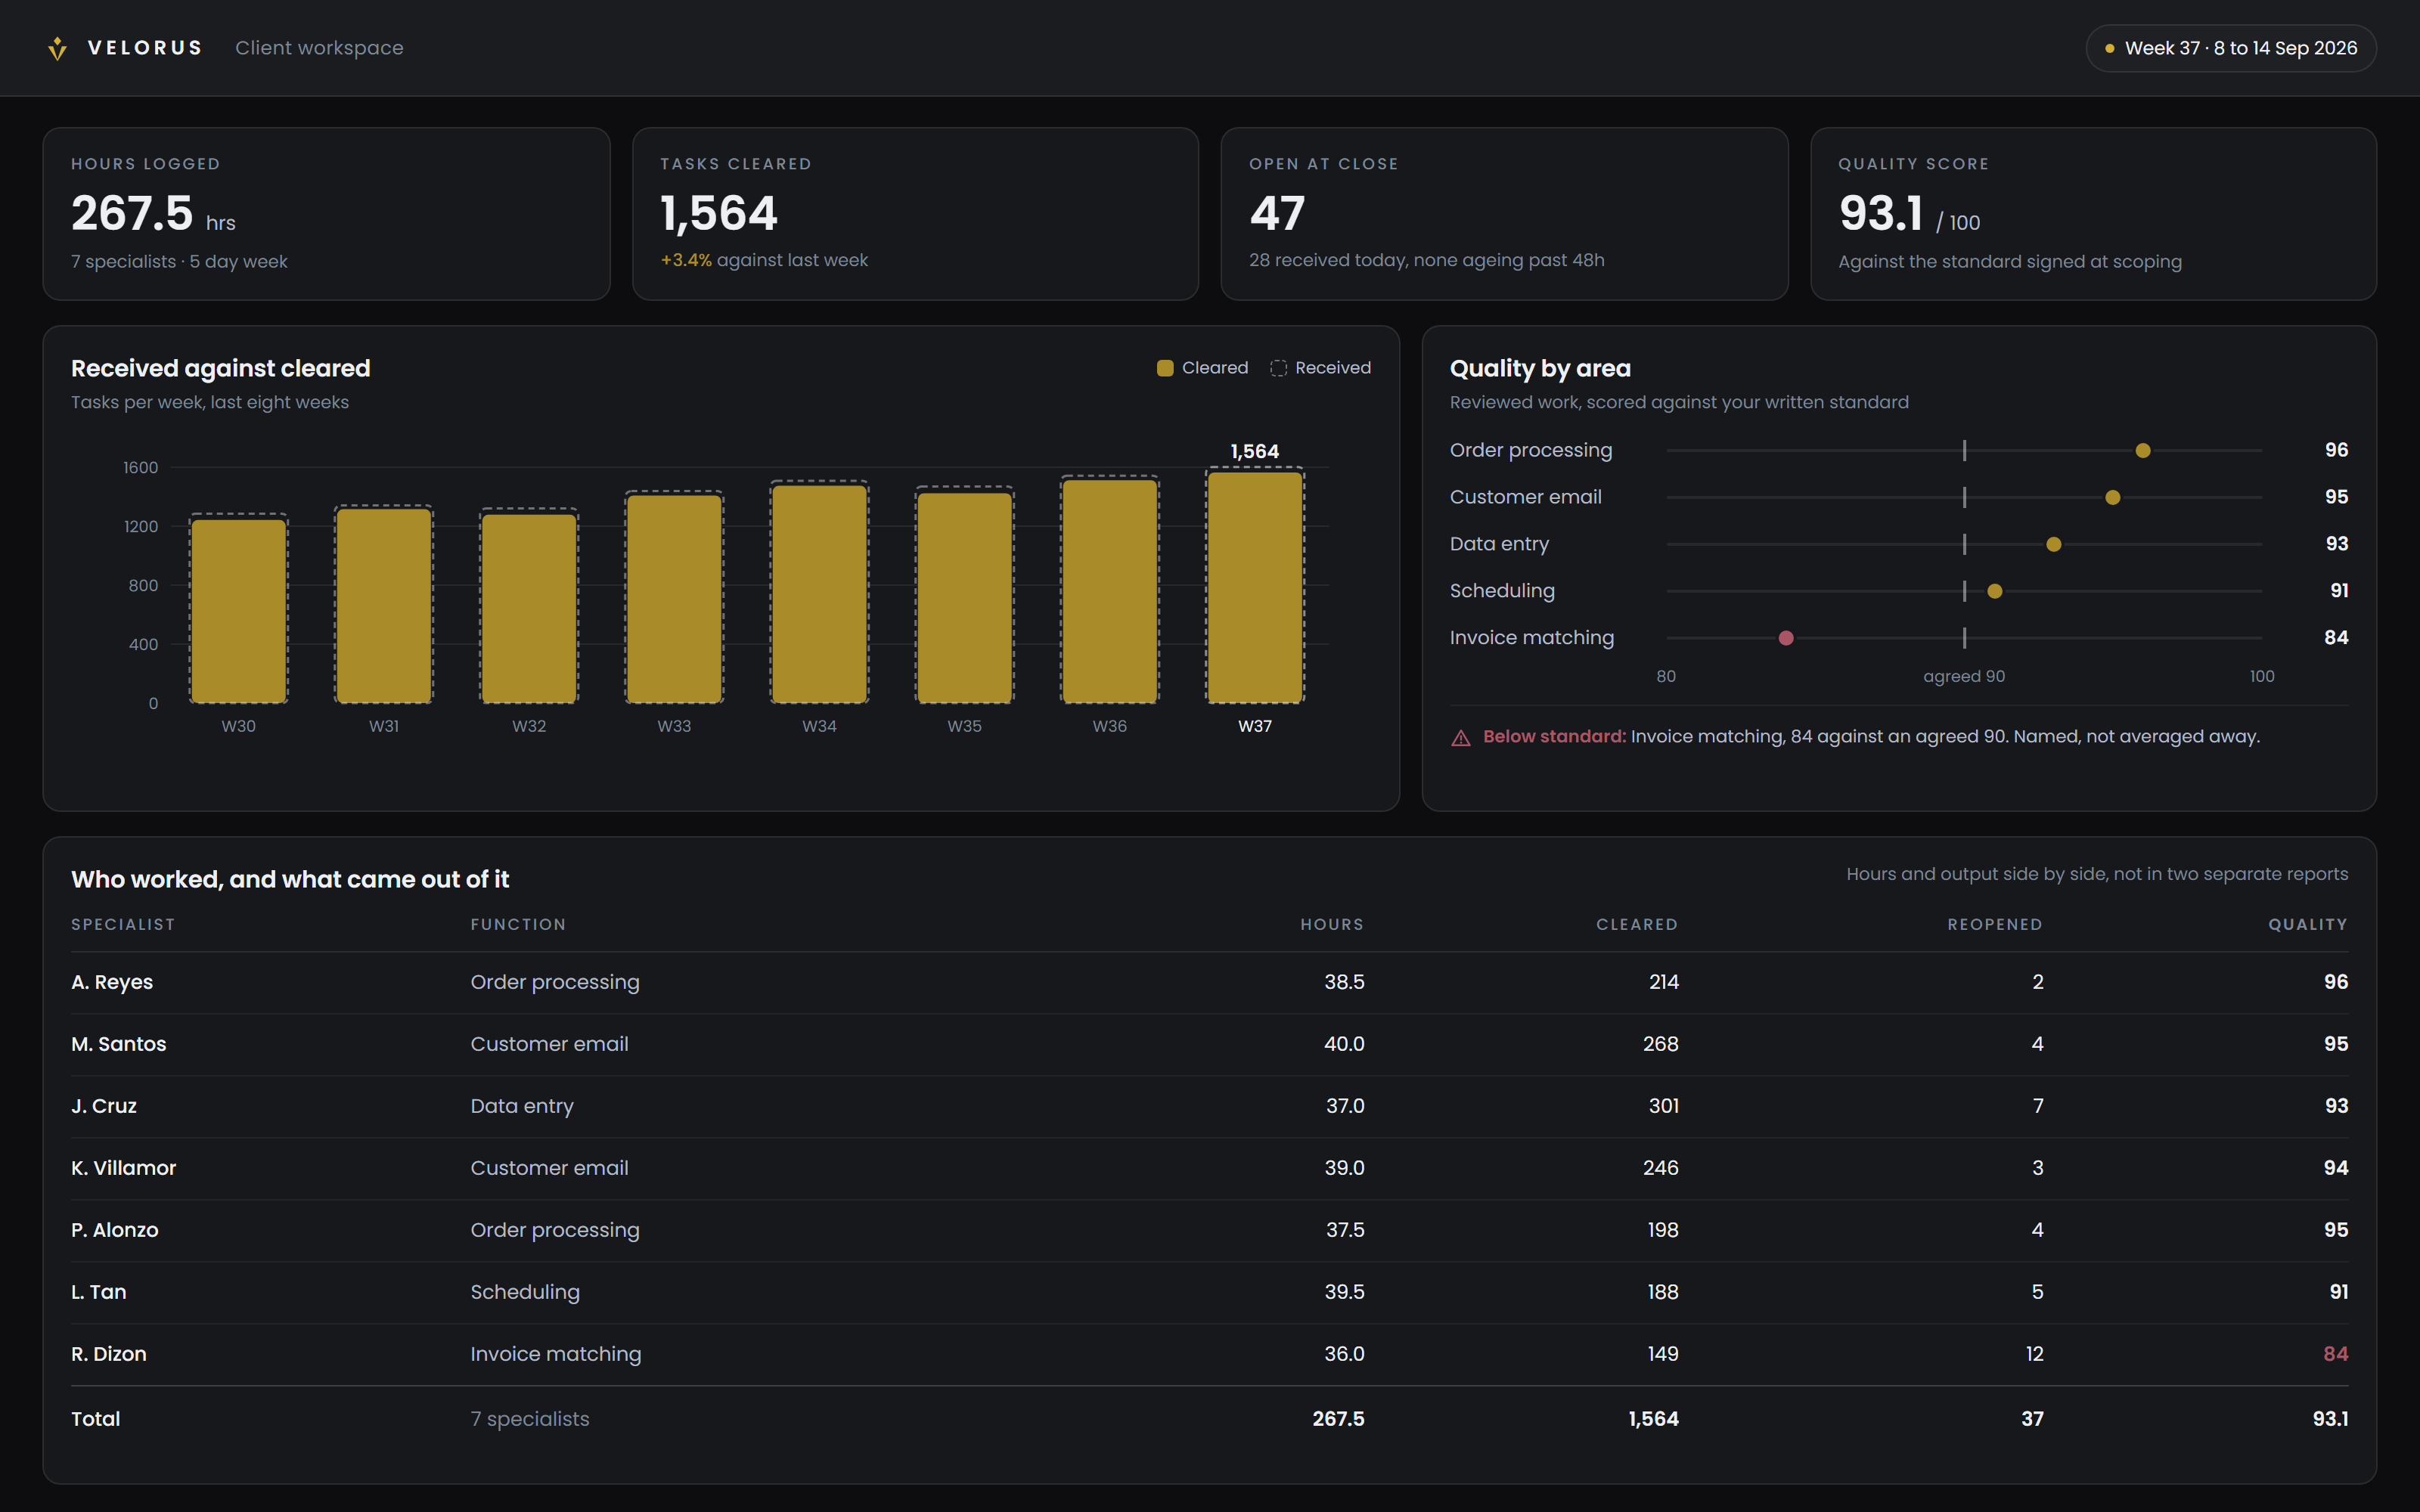Click the Velorus logo icon

57,48
